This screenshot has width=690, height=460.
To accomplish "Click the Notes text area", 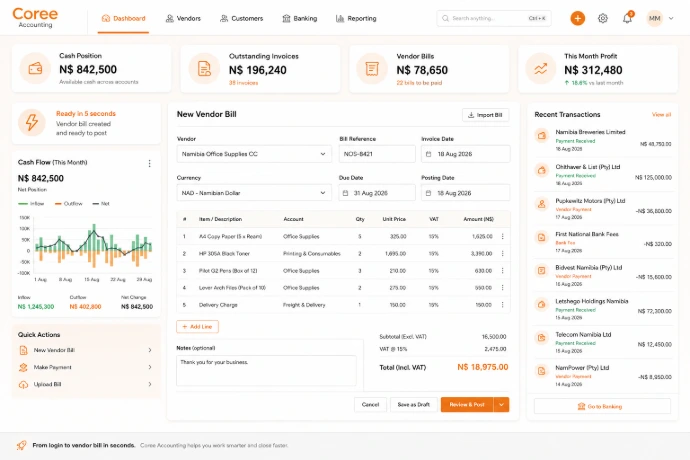I will pyautogui.click(x=266, y=371).
